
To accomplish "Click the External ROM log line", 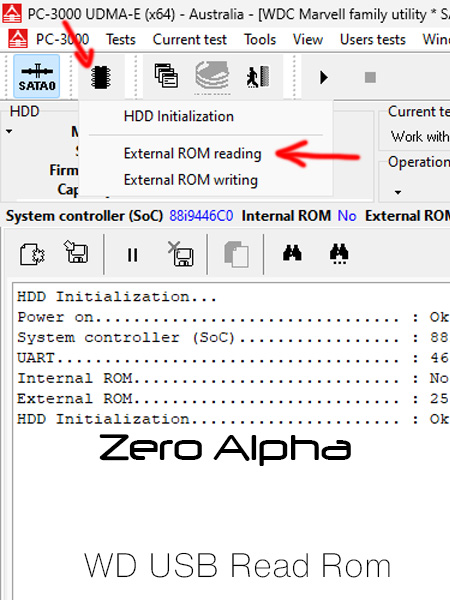I will coord(233,398).
